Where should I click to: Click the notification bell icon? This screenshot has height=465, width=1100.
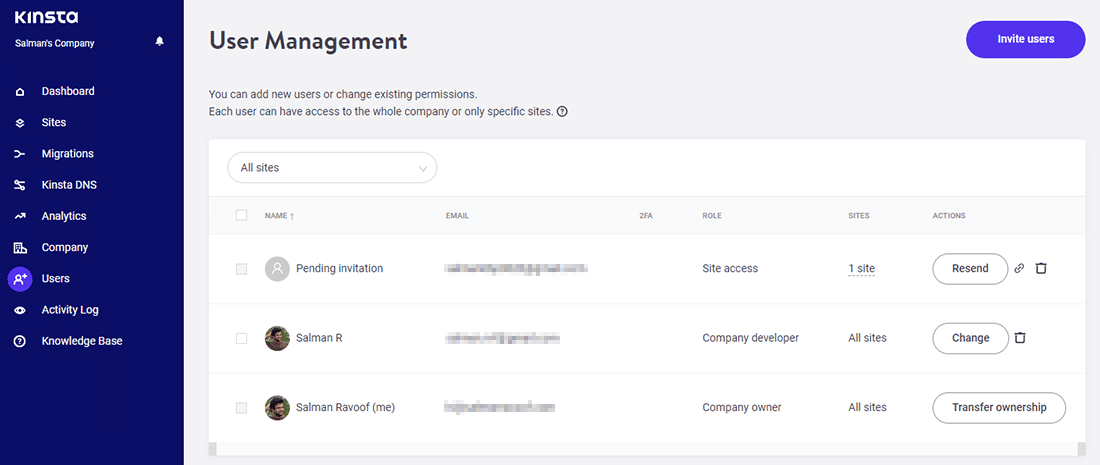[x=159, y=42]
